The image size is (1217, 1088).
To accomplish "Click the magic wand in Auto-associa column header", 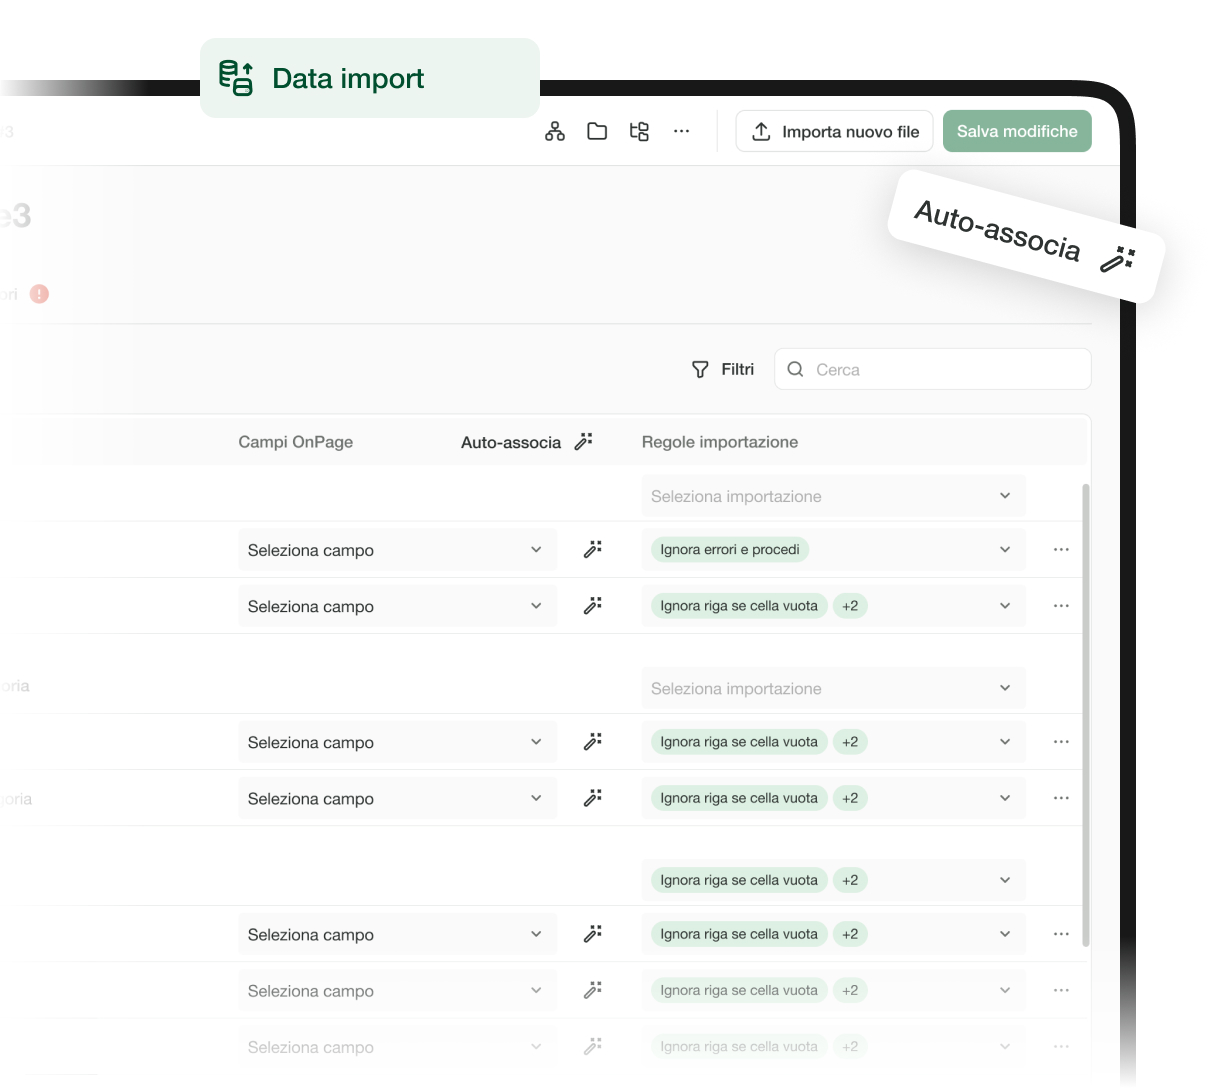I will coord(584,441).
